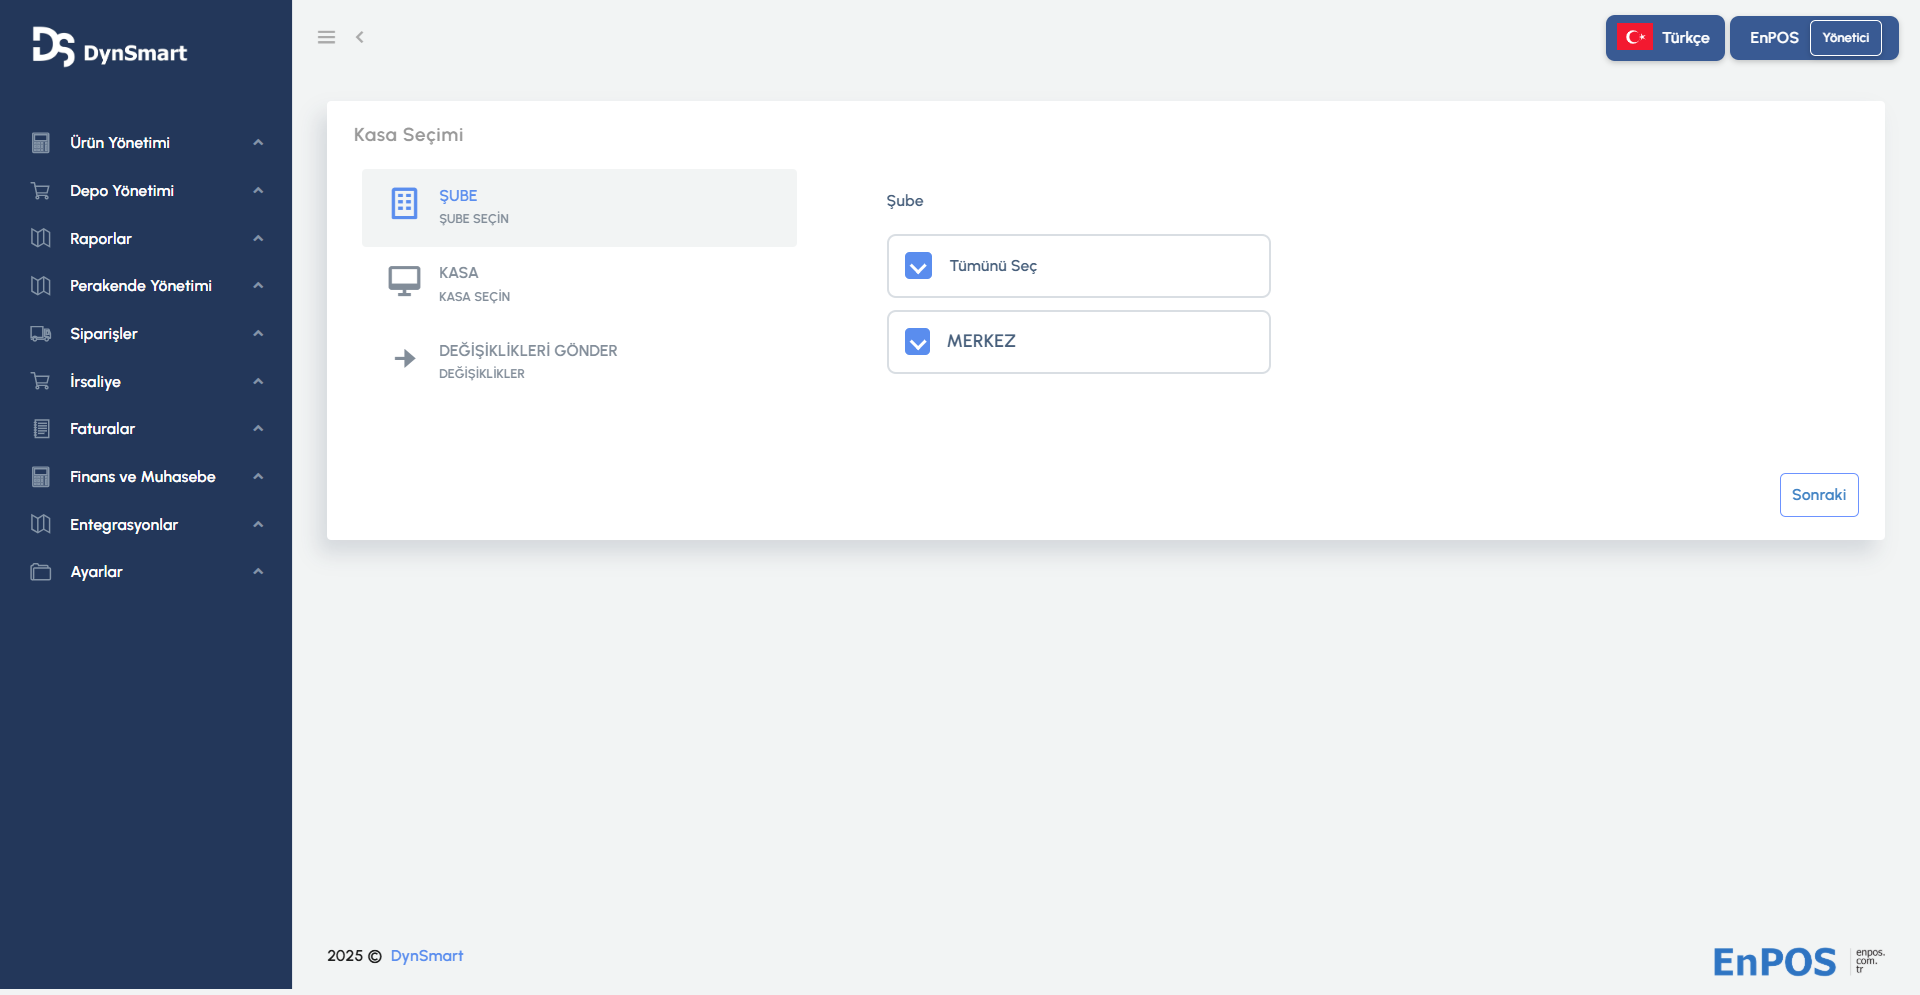Click the Kasa monitor icon
The height and width of the screenshot is (995, 1920).
(x=404, y=281)
